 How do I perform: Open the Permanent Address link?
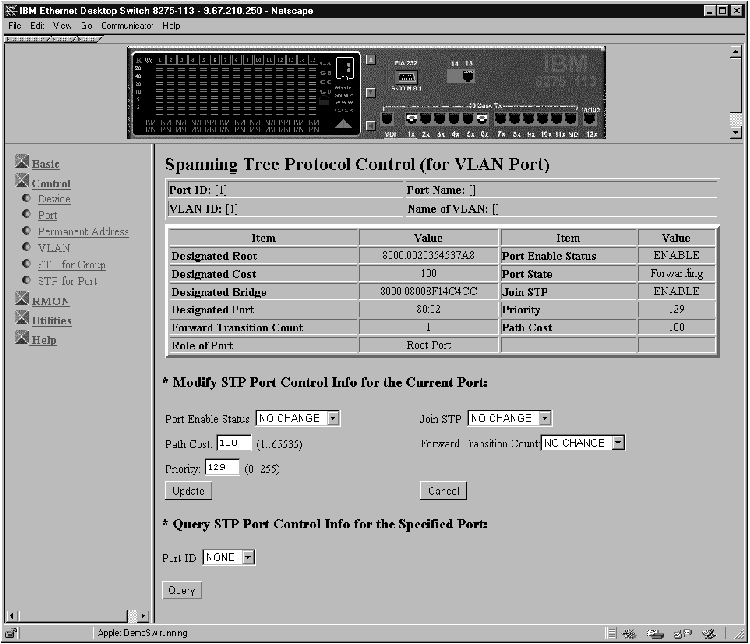click(x=83, y=232)
